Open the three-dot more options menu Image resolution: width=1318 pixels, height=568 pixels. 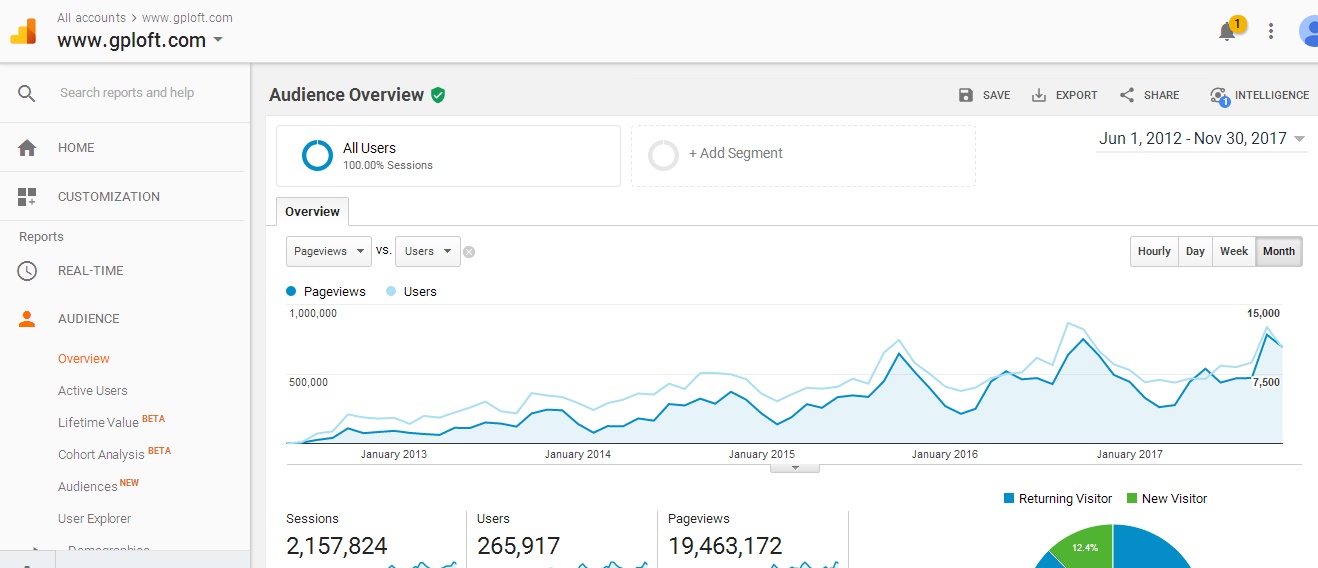point(1271,31)
